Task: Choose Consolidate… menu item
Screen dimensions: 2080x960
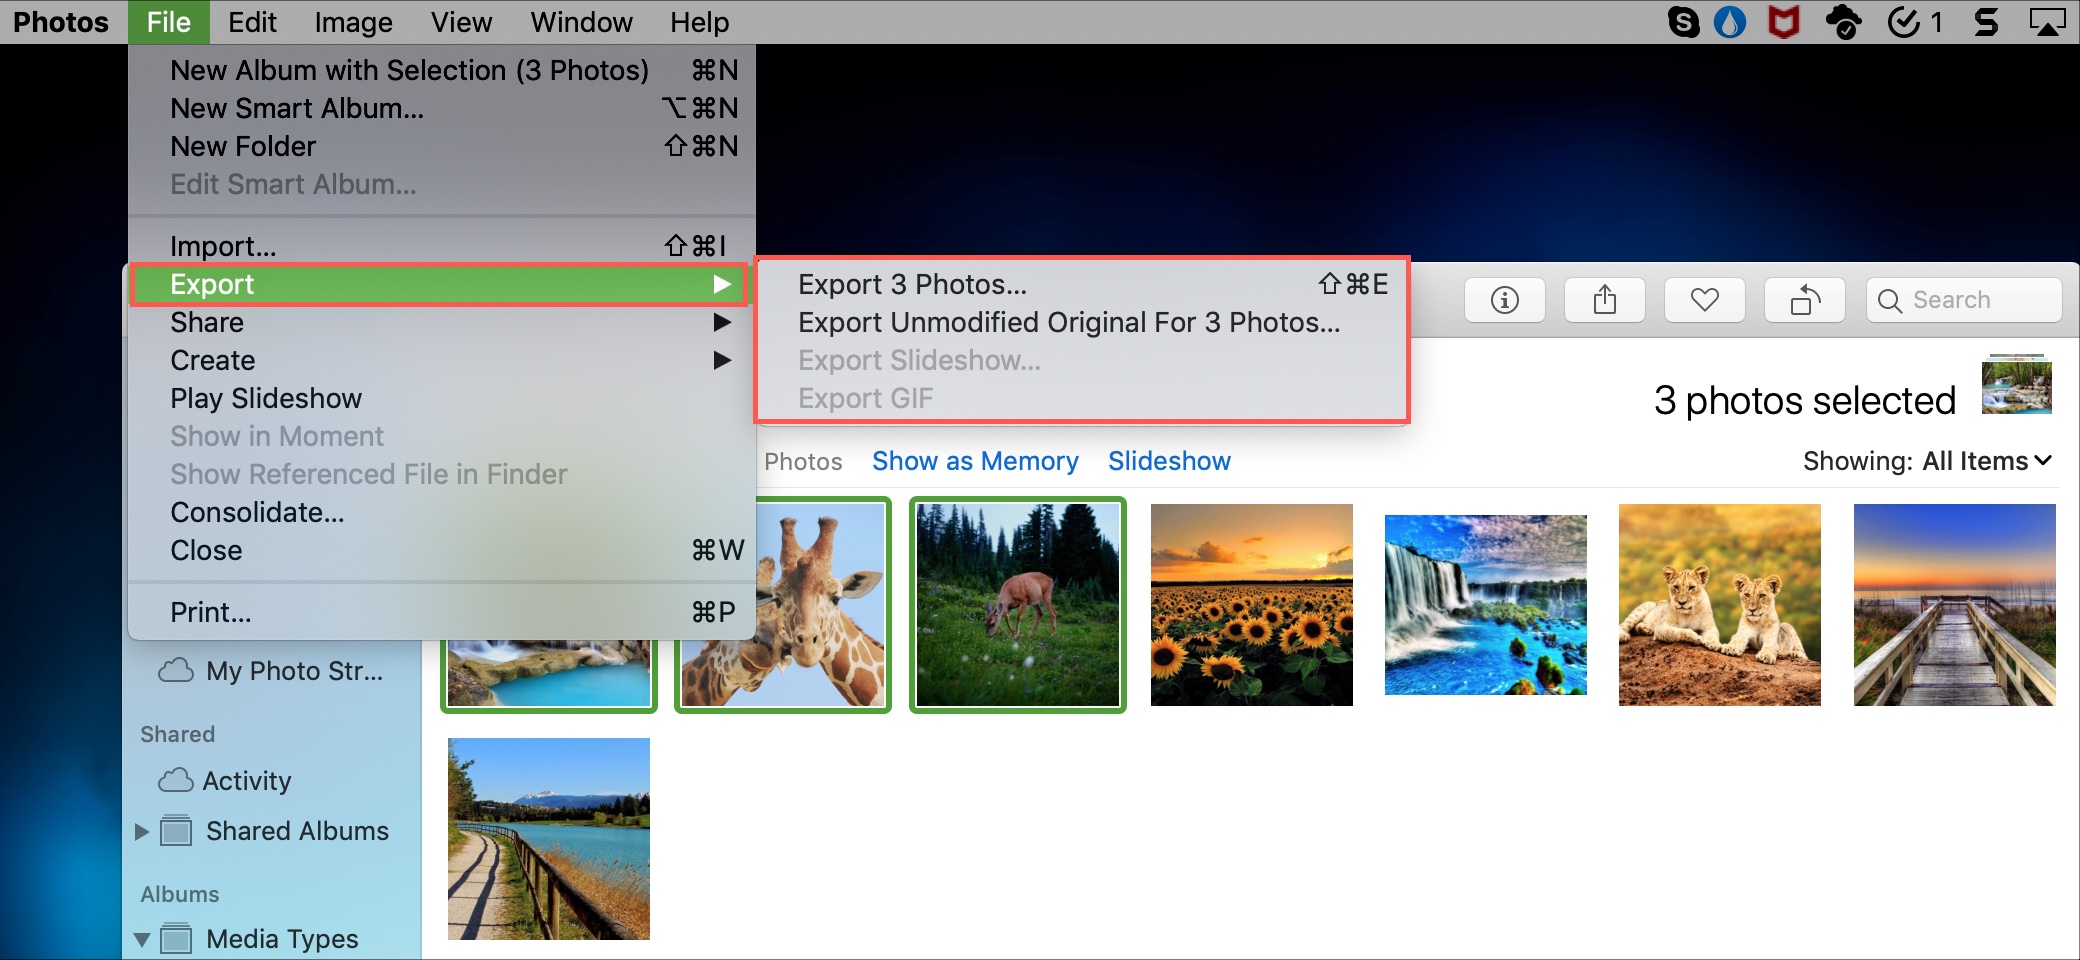Action: [x=440, y=512]
